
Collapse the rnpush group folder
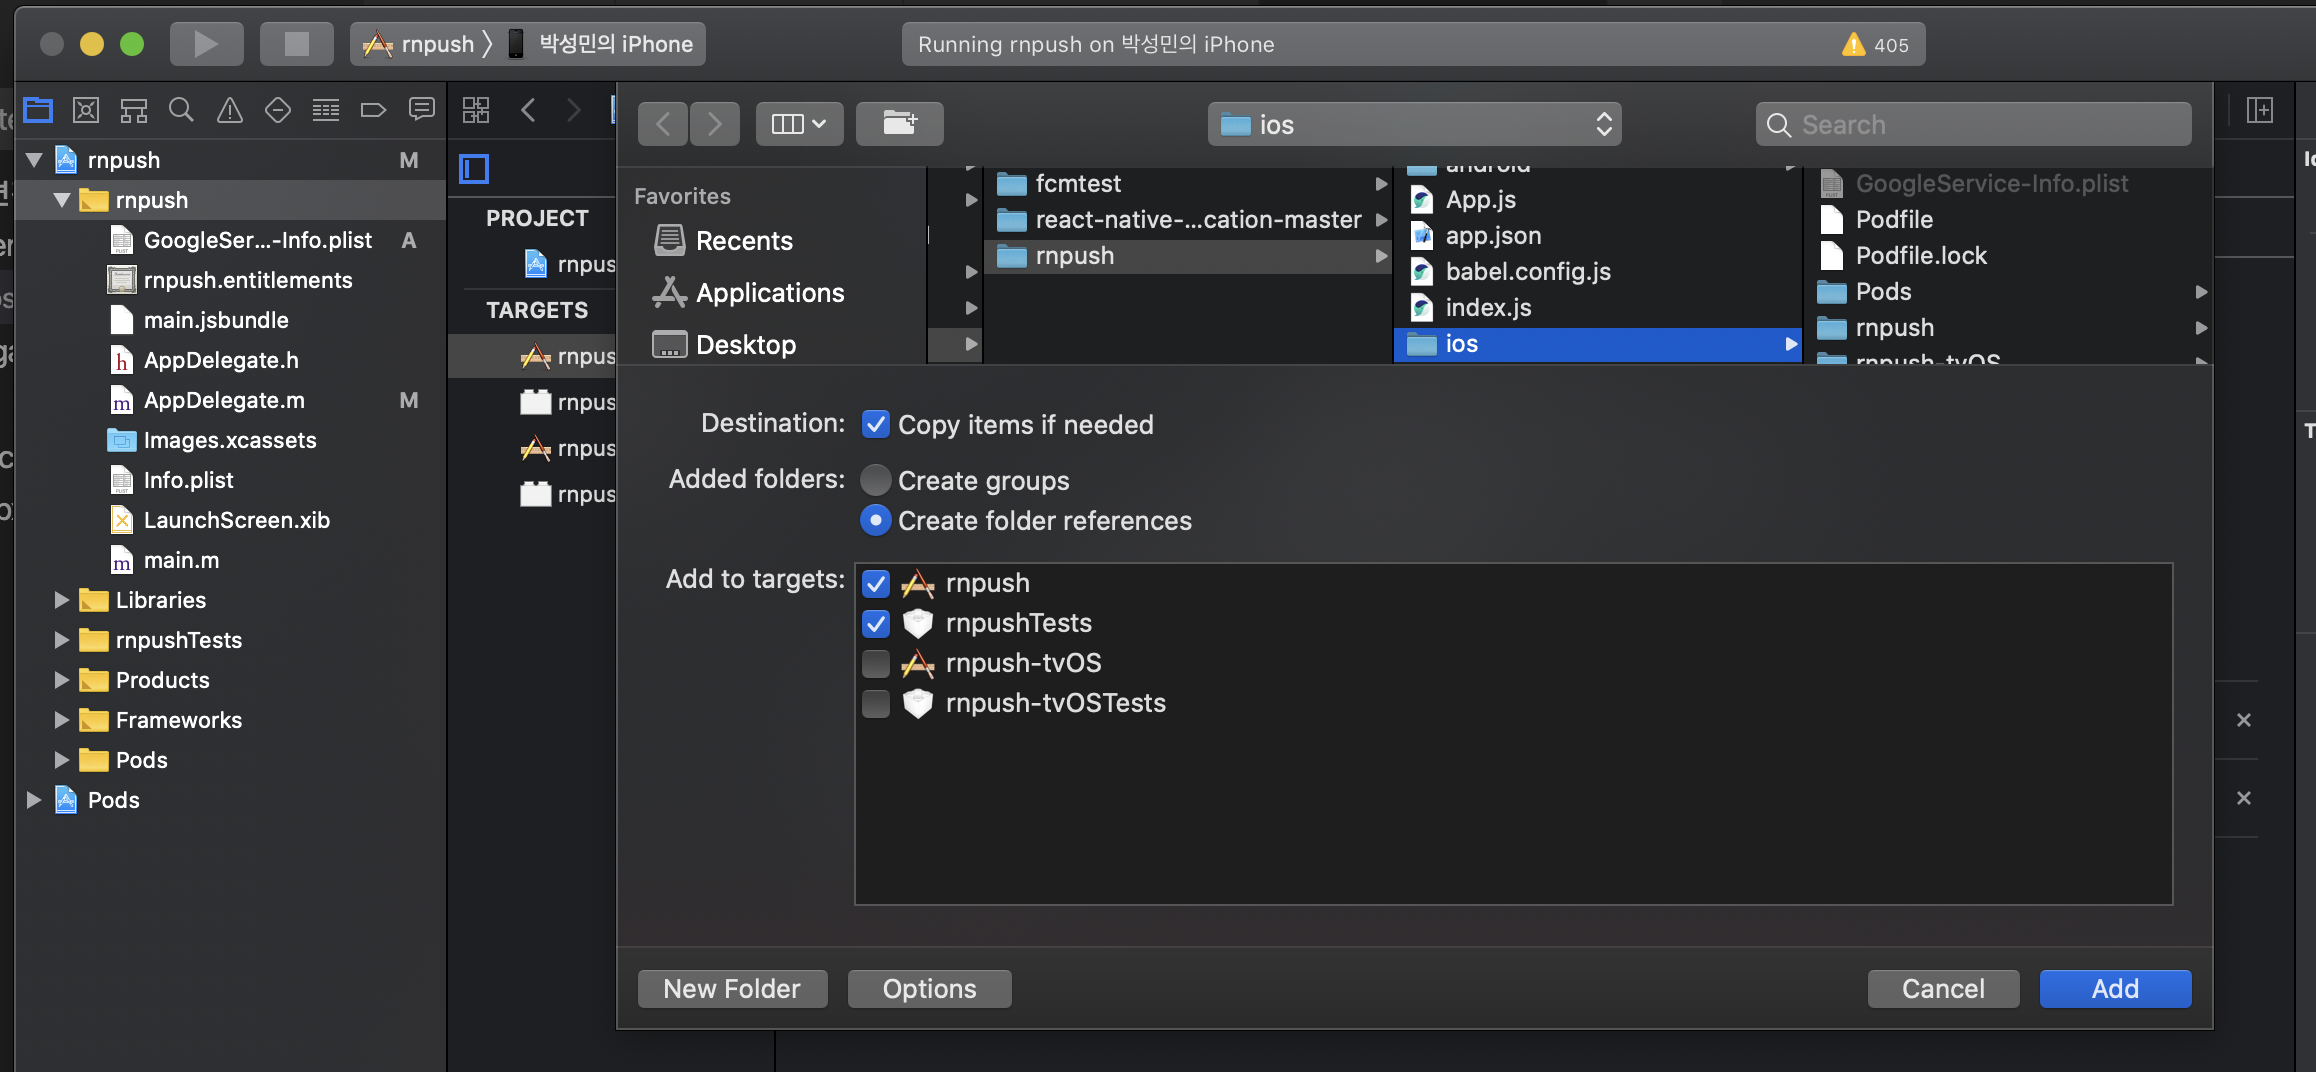point(62,200)
